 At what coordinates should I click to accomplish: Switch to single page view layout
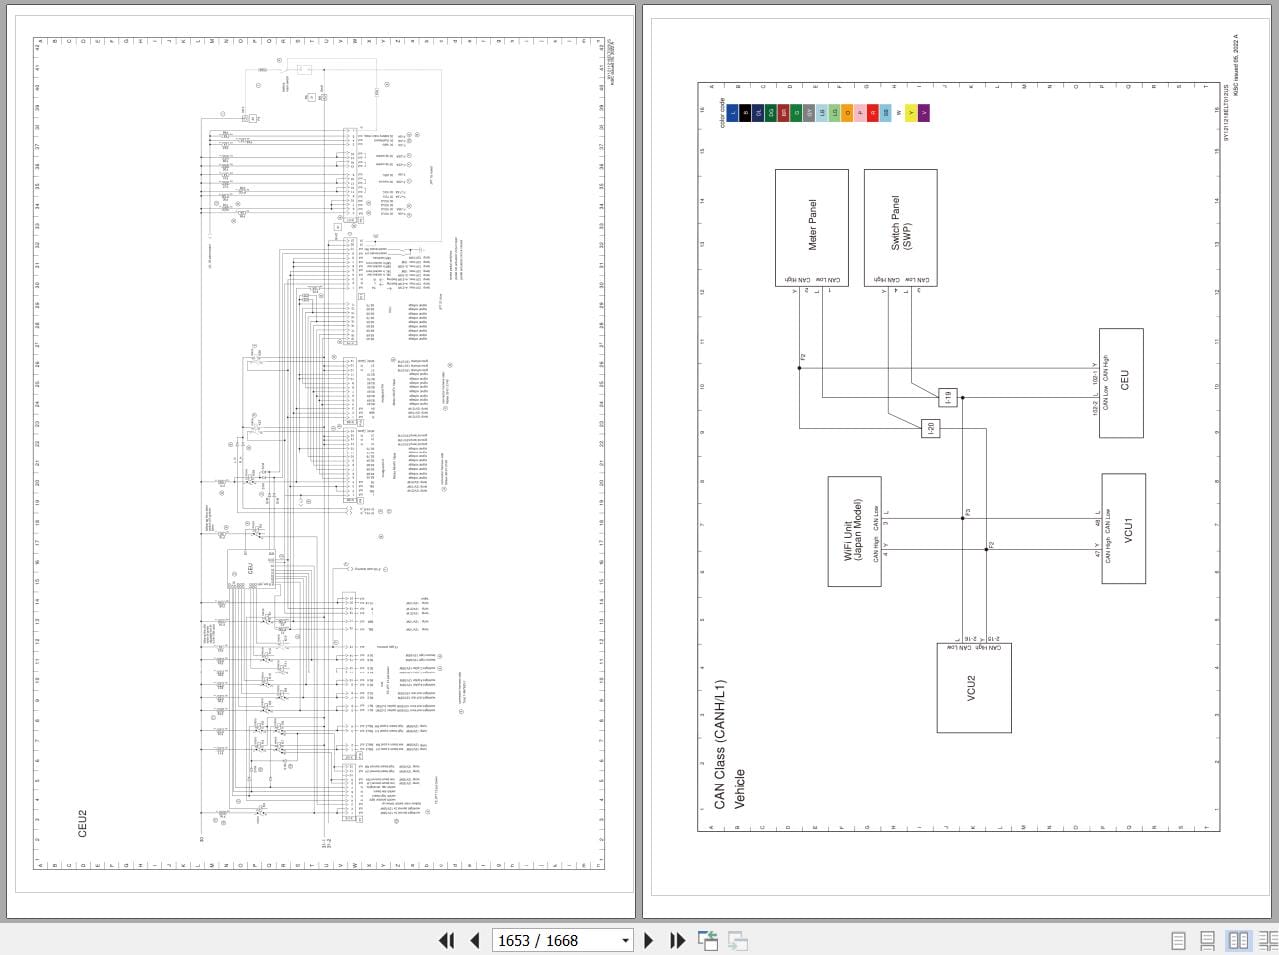(x=1178, y=940)
